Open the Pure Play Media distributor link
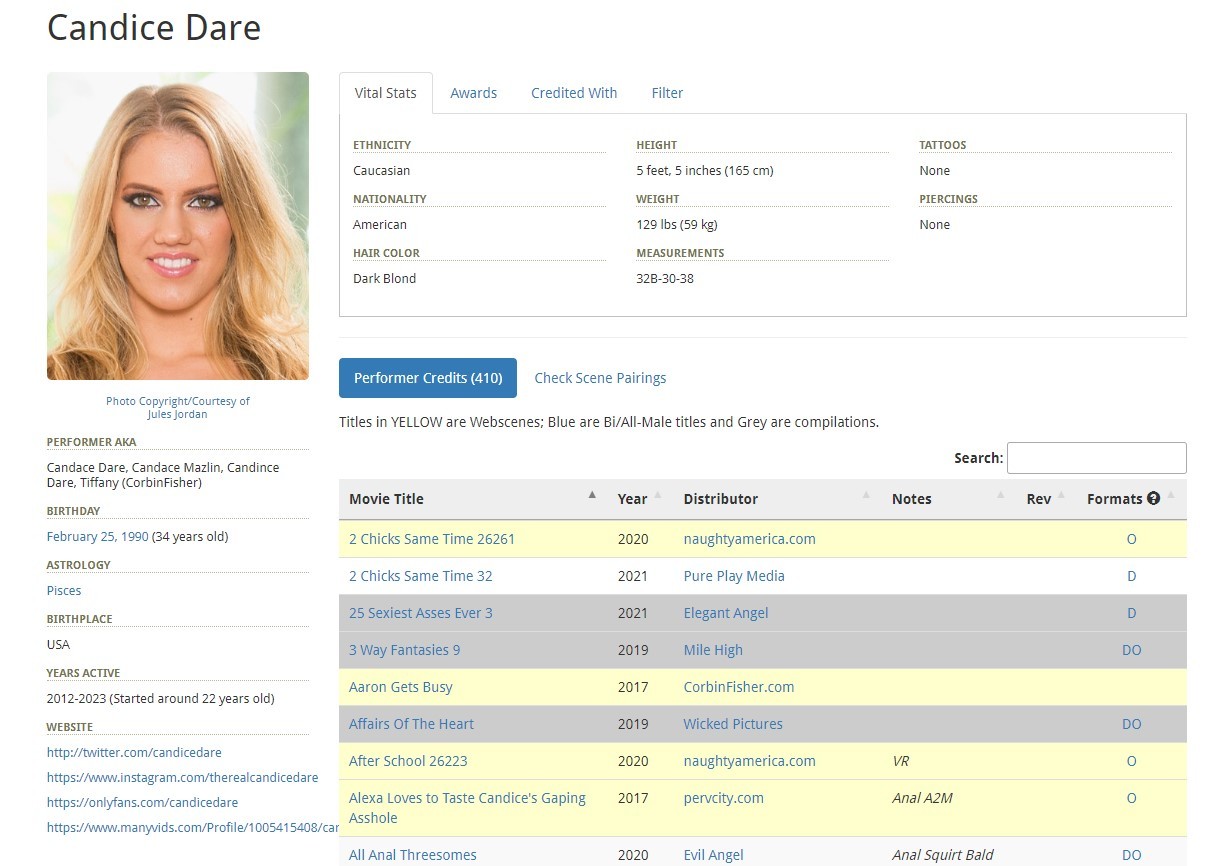 (734, 576)
